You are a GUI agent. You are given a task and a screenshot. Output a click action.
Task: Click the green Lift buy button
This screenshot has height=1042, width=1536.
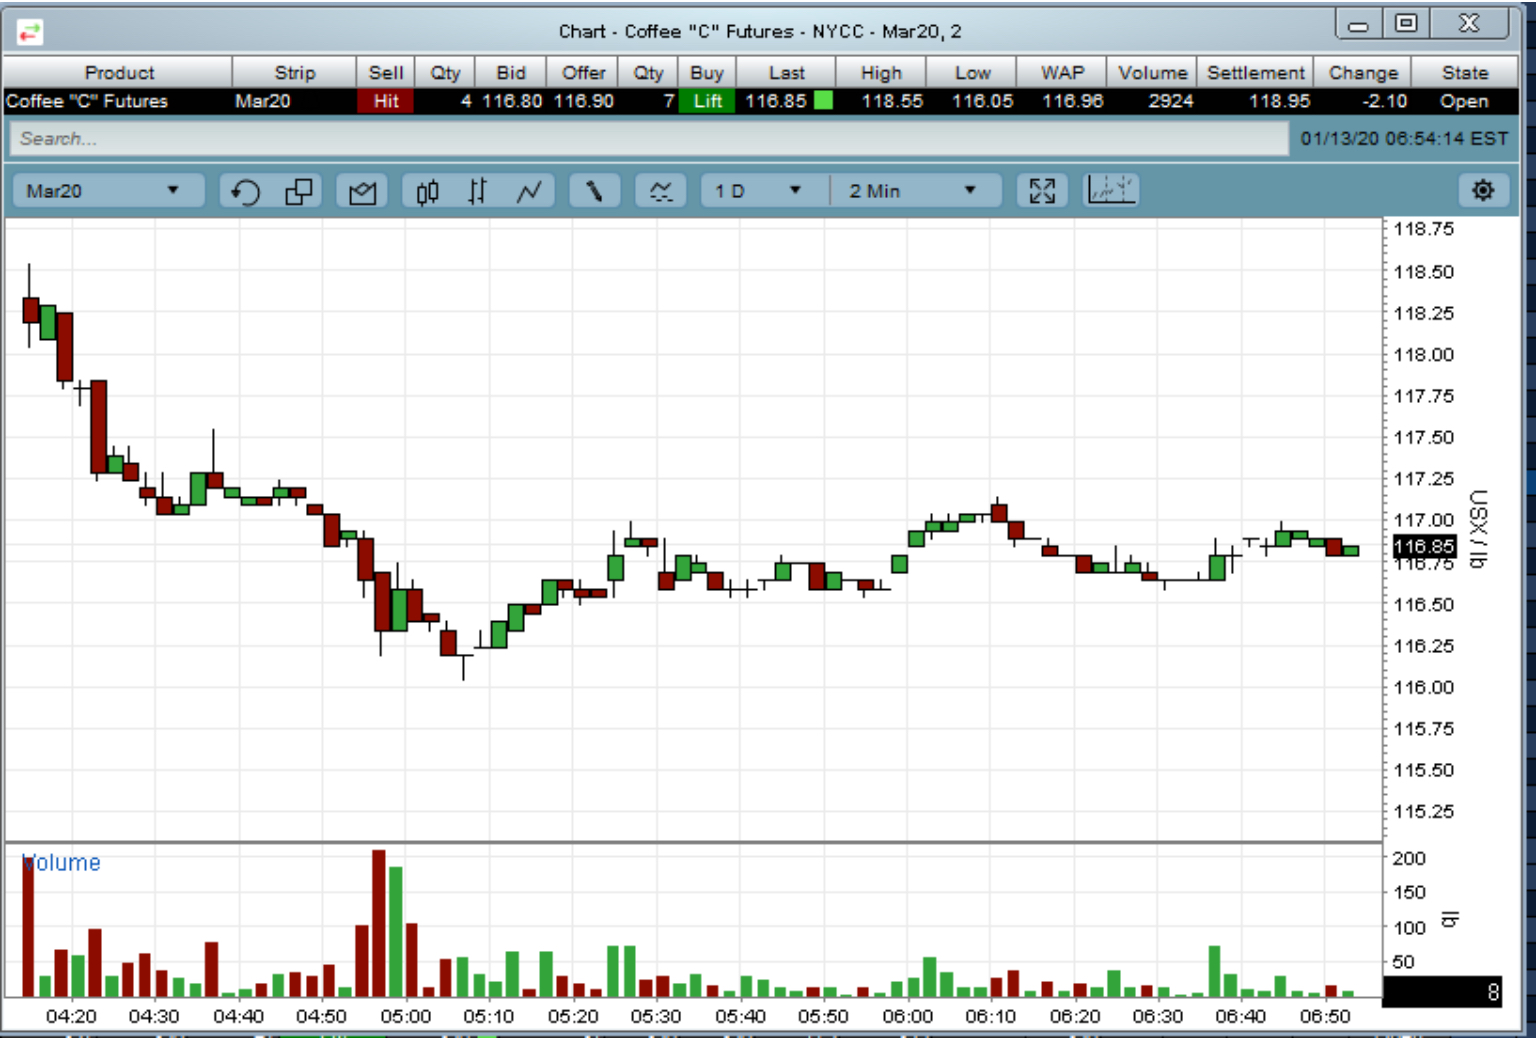708,101
